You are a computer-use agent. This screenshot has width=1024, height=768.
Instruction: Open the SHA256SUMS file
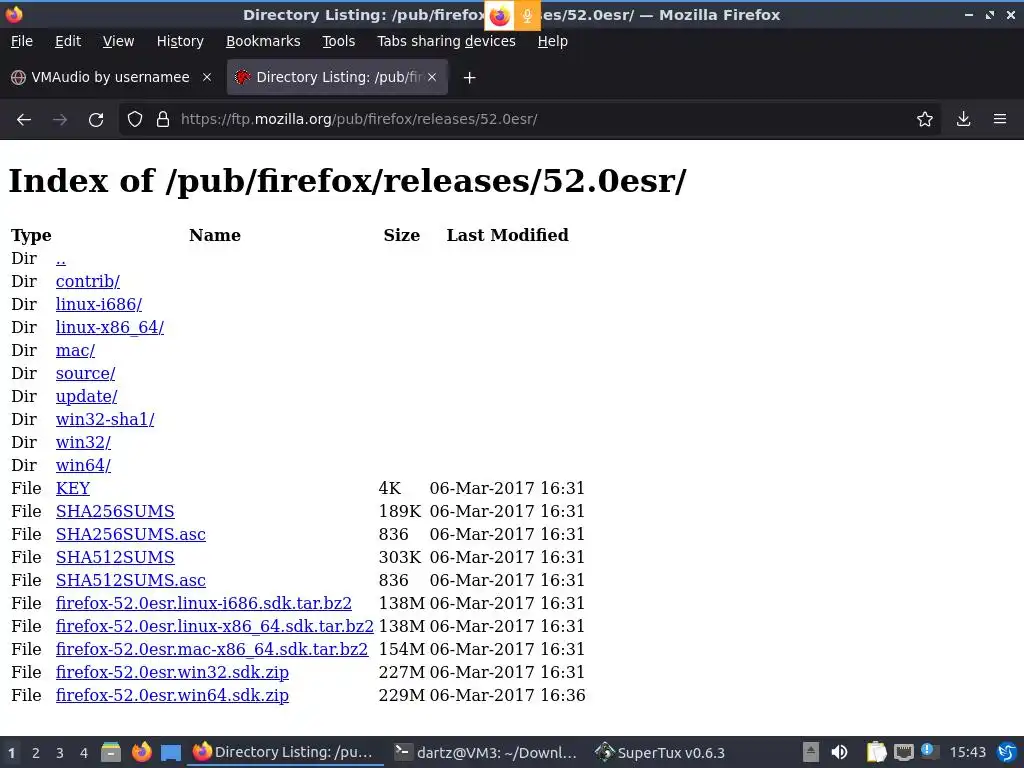(115, 511)
